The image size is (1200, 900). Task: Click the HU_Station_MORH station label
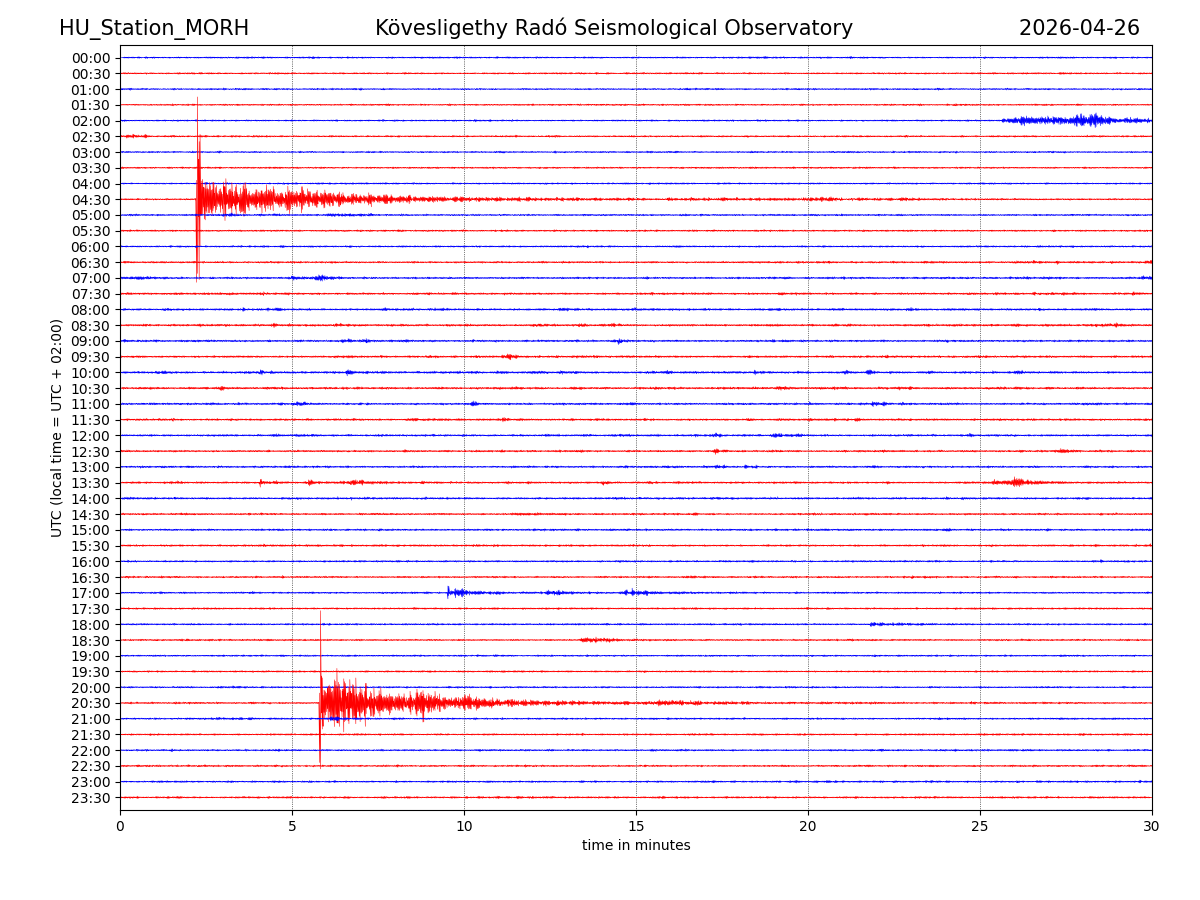click(x=154, y=28)
